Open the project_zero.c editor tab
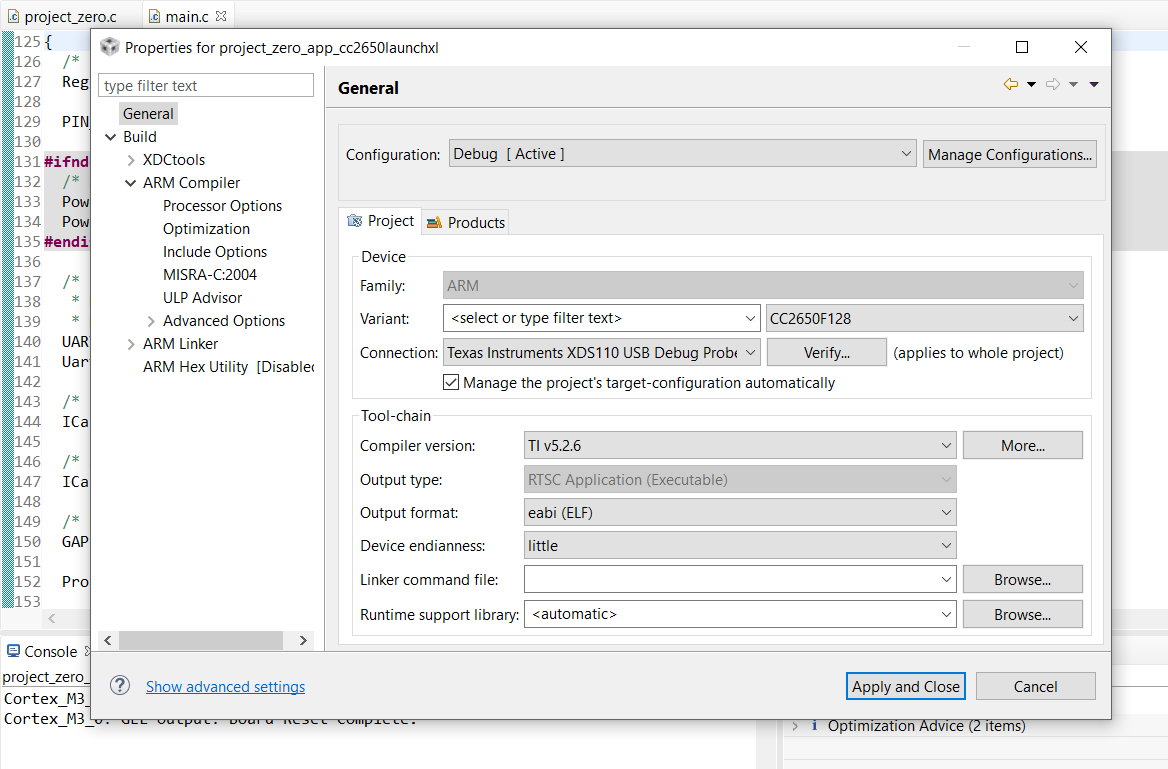Image resolution: width=1168 pixels, height=769 pixels. pyautogui.click(x=63, y=16)
